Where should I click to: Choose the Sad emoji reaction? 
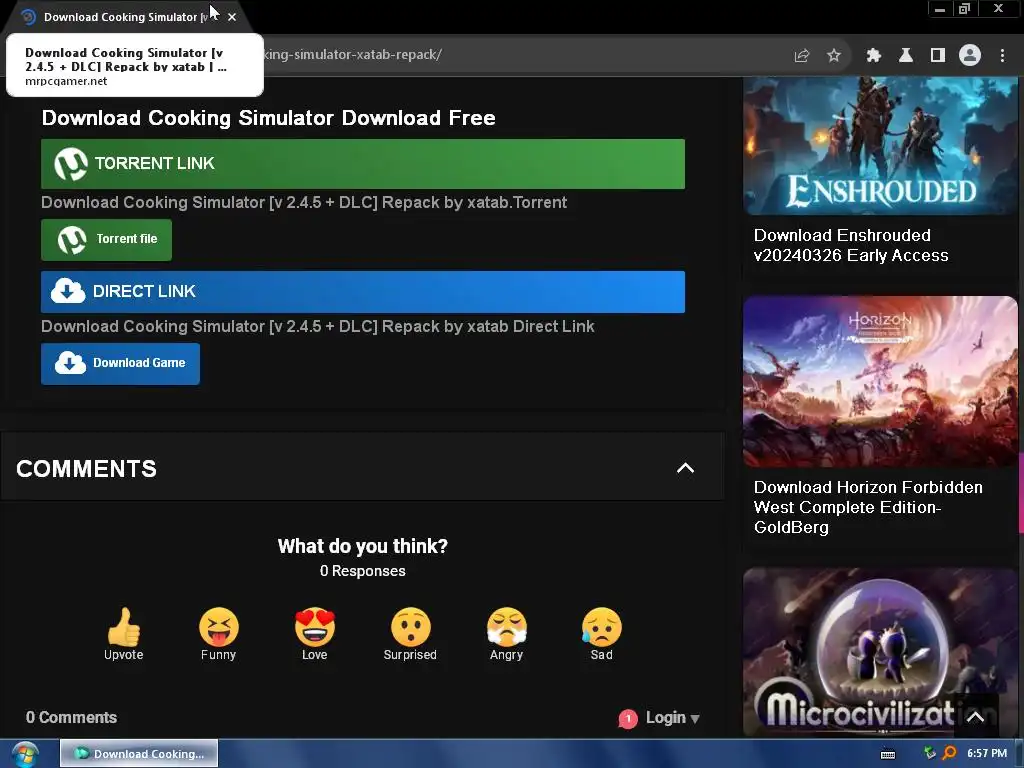[x=601, y=634]
